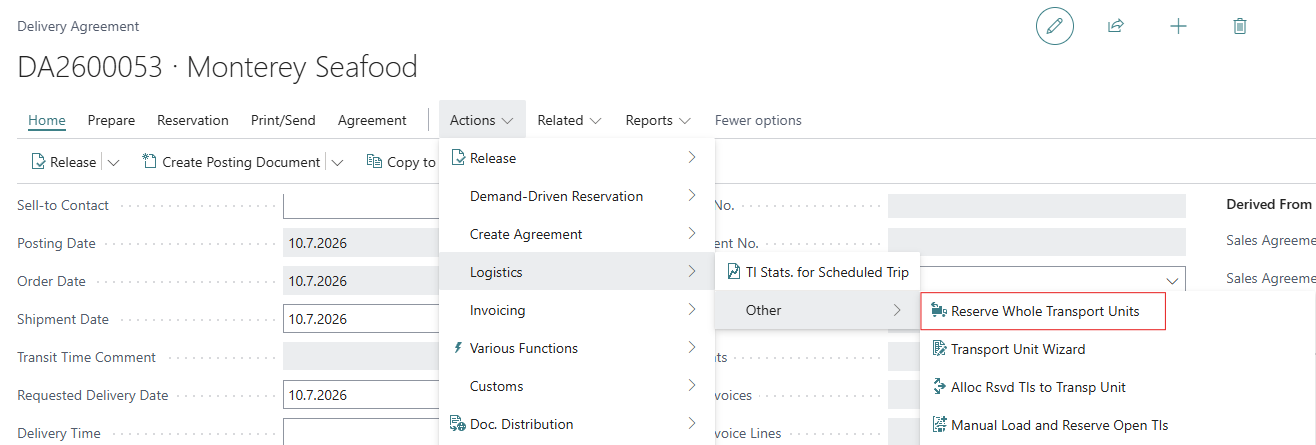
Task: Open the Actions dropdown menu
Action: [x=482, y=120]
